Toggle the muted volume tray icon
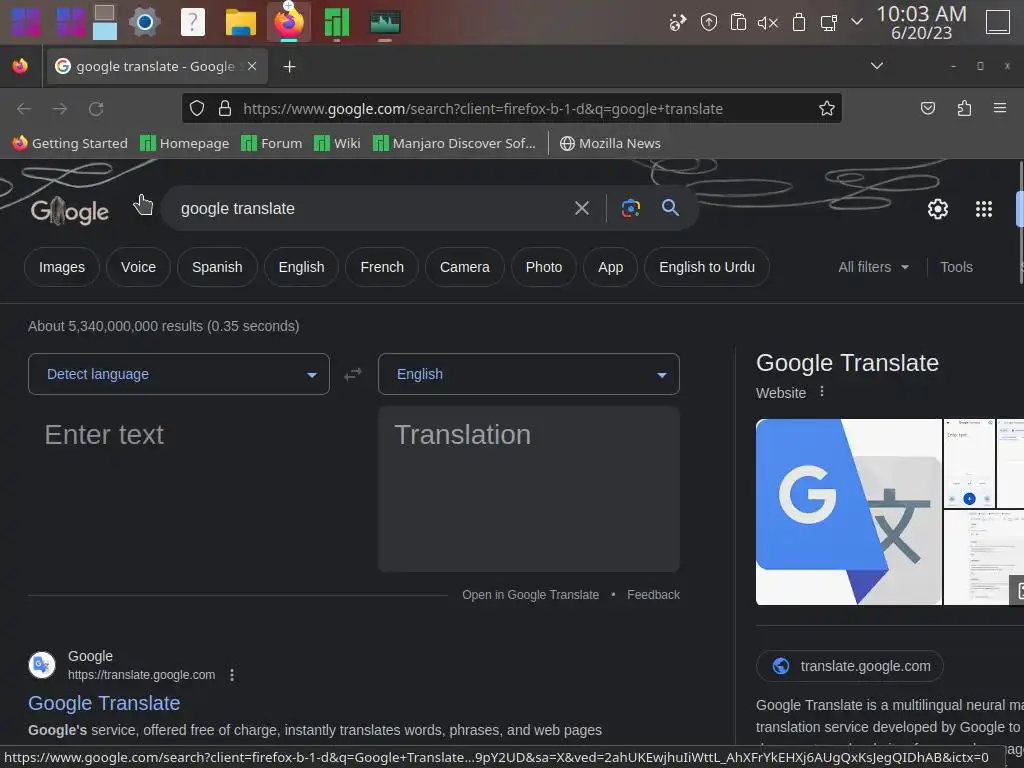 click(768, 23)
